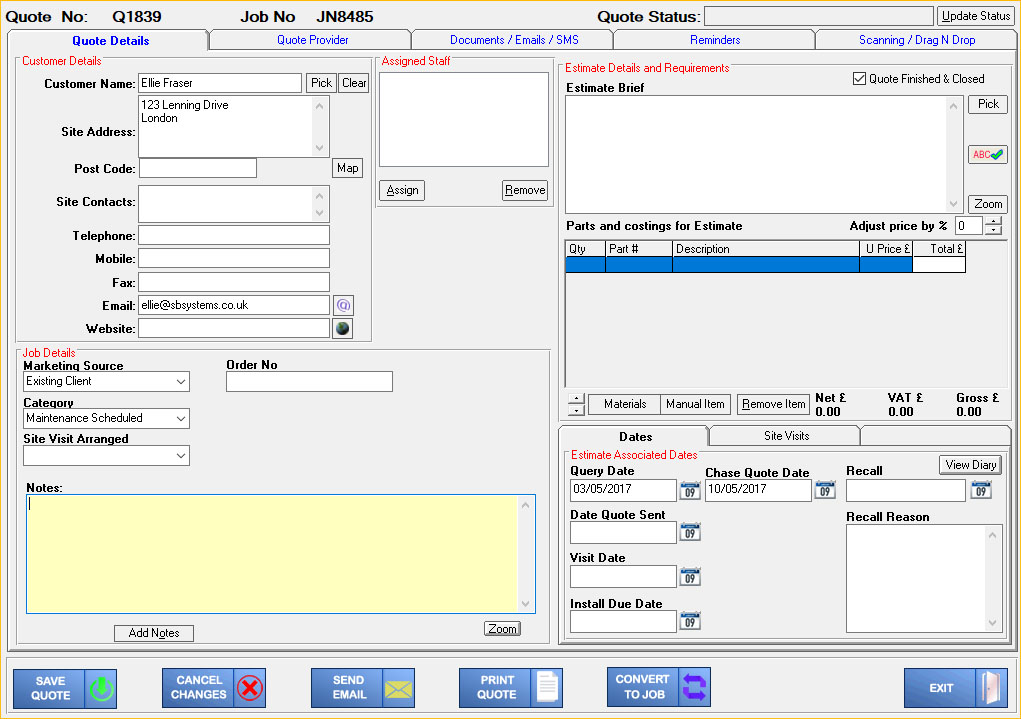Click Remove under Assigned Staff
The image size is (1021, 719).
pyautogui.click(x=525, y=190)
